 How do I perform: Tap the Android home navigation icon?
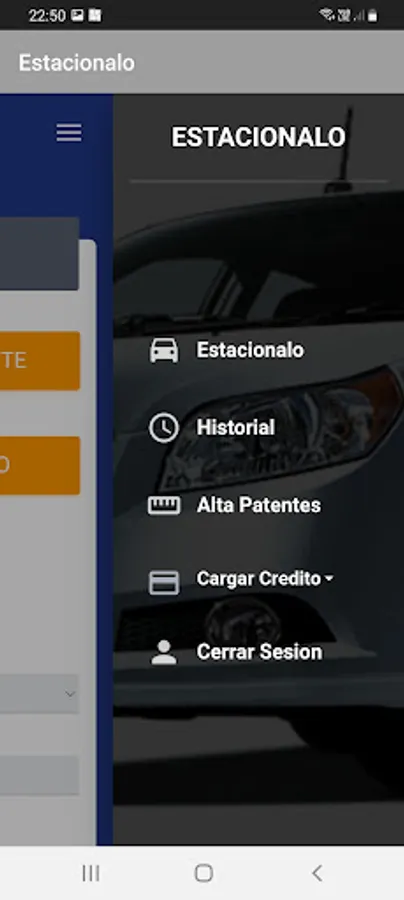point(204,873)
